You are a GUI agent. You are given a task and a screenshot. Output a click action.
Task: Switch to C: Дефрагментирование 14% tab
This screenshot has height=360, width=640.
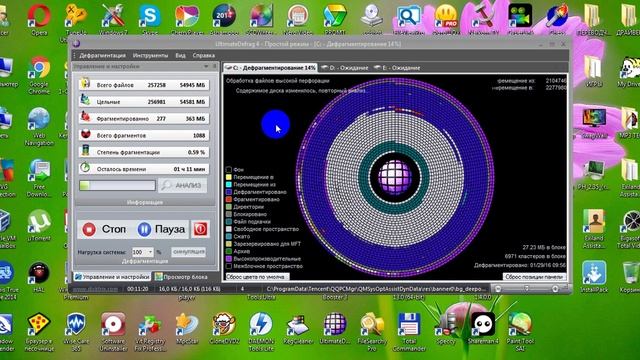(270, 68)
